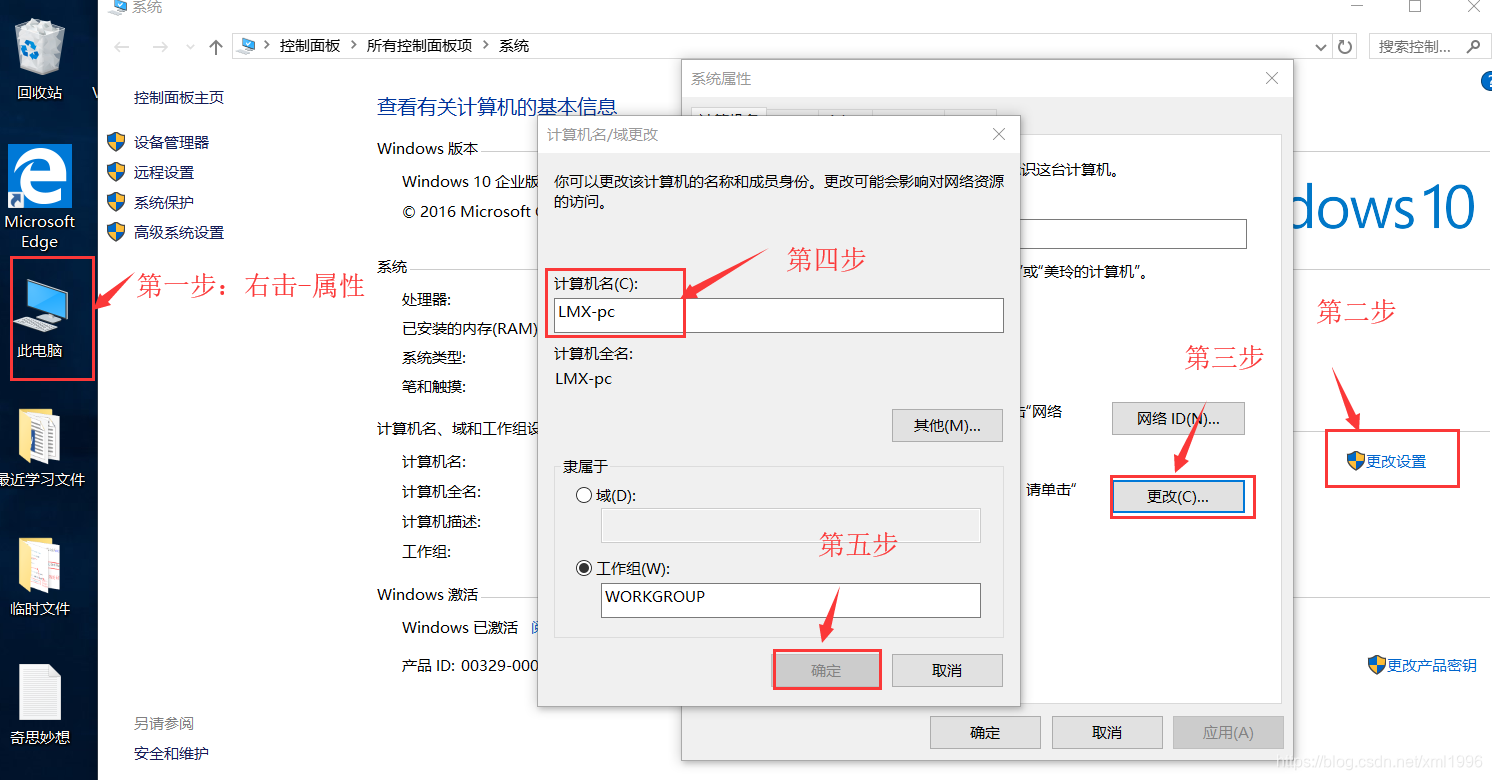The width and height of the screenshot is (1492, 780).
Task: Click the domain name field under 域(D)
Action: click(790, 526)
